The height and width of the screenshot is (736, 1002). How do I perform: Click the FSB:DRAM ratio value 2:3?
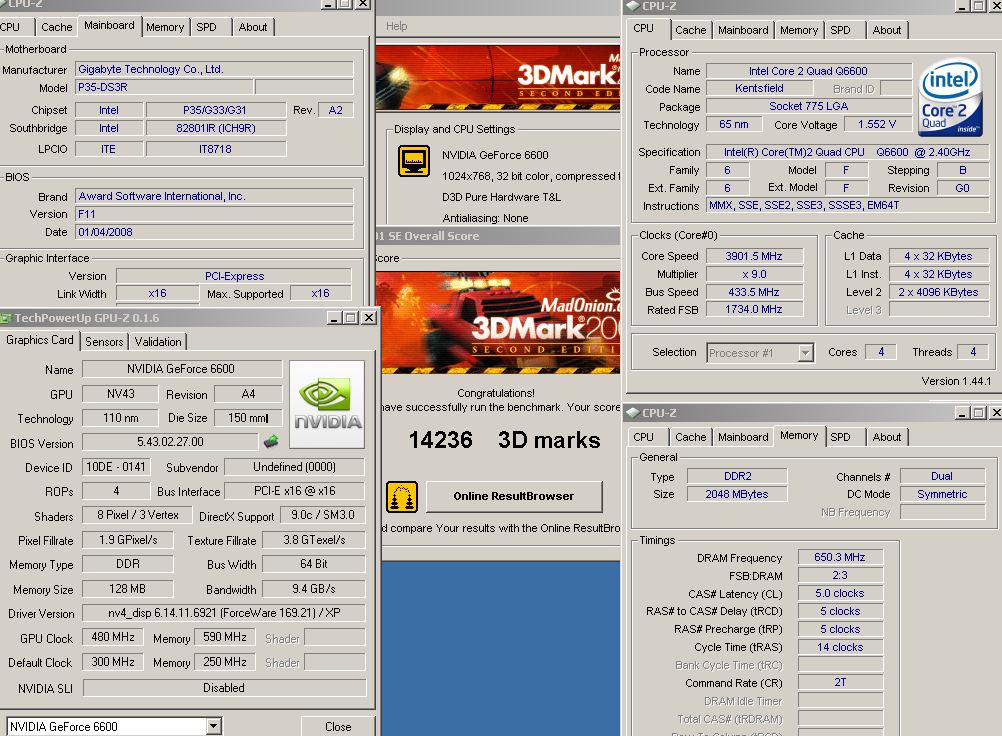[840, 575]
